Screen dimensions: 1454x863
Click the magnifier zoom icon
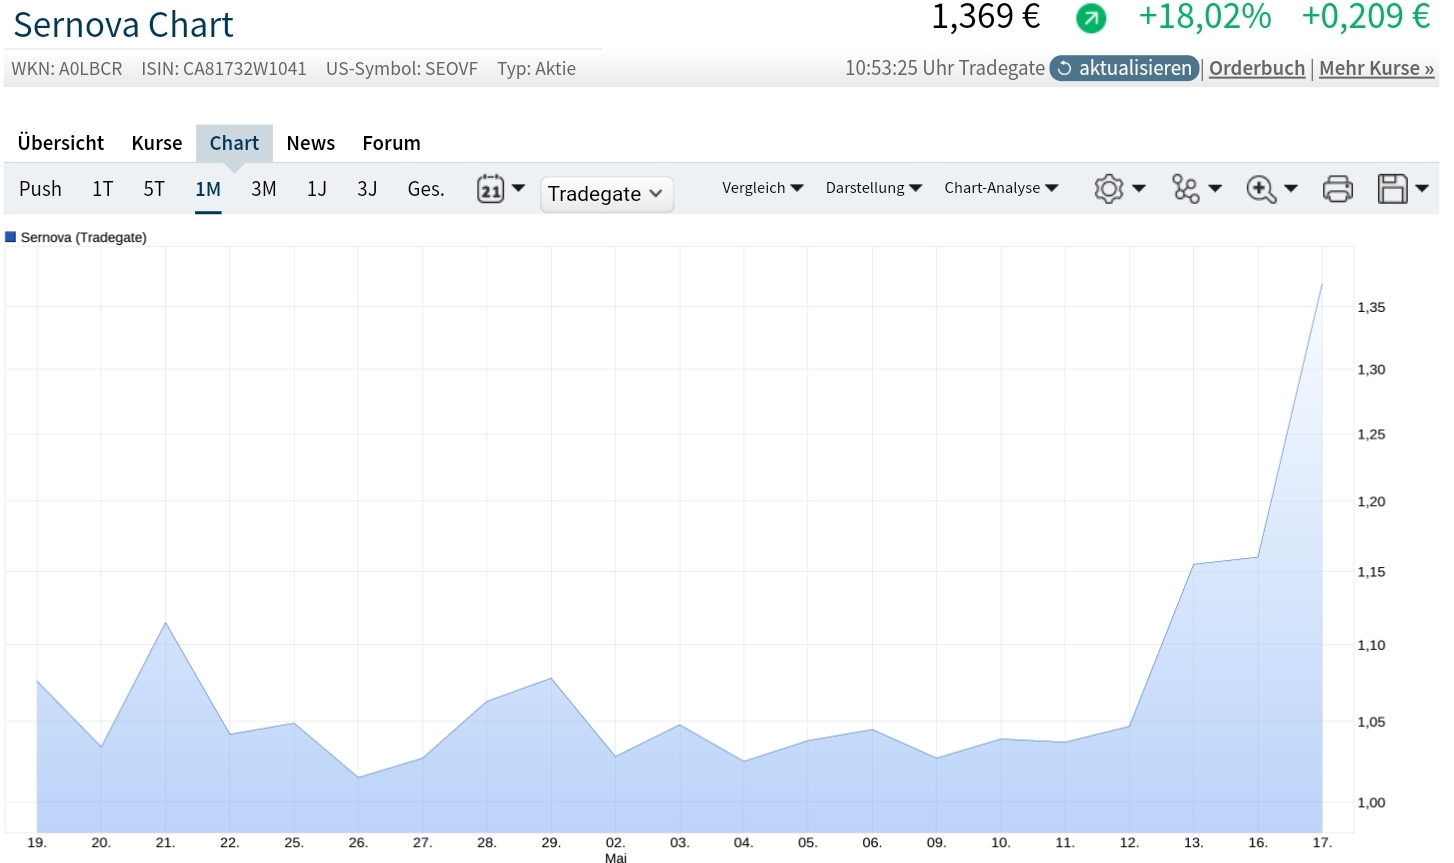1261,189
